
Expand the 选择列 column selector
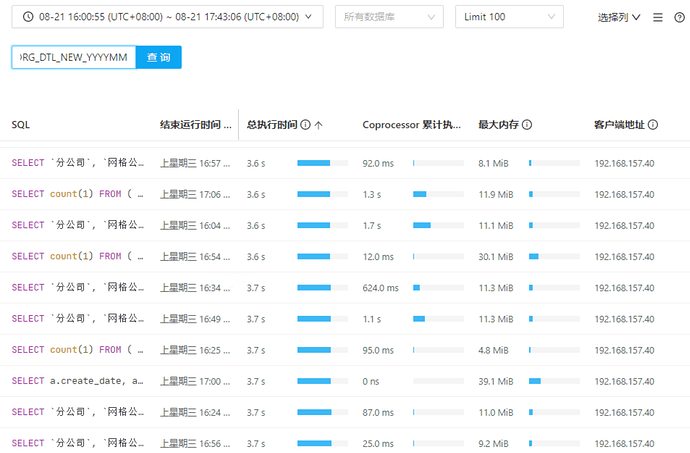(619, 17)
